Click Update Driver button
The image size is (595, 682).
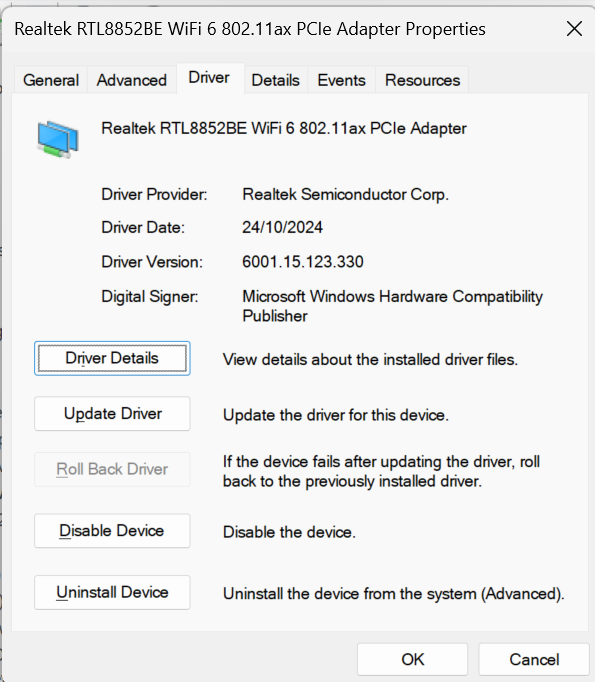pyautogui.click(x=112, y=414)
